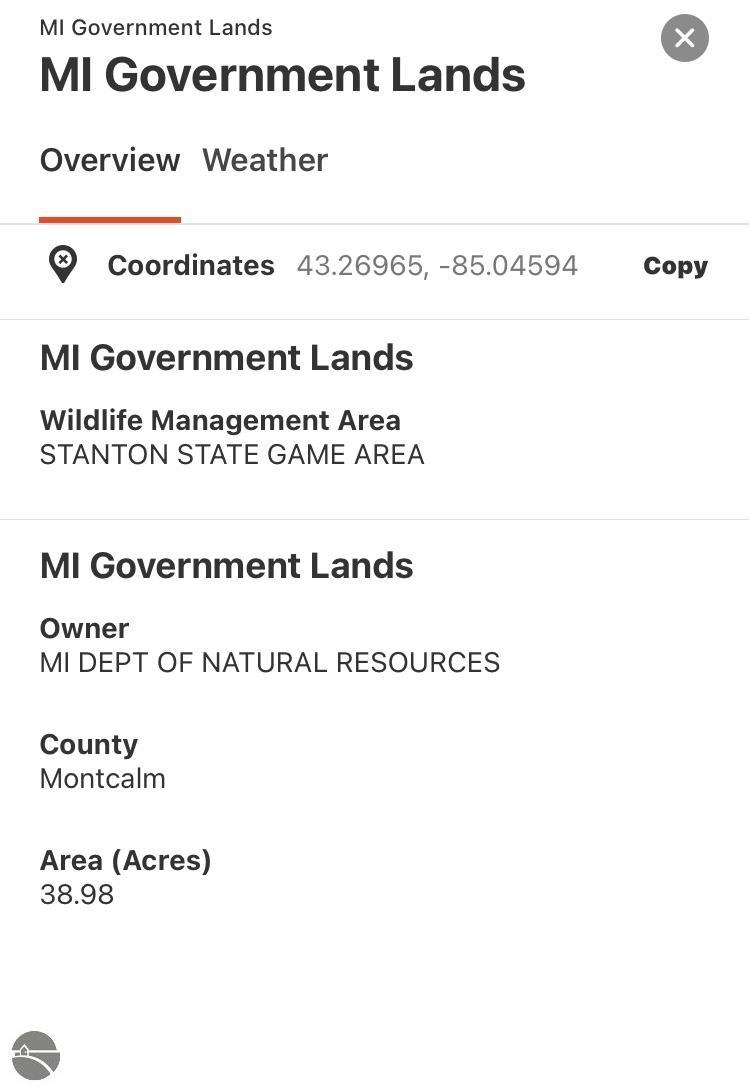Tap MI DEPT OF NATURAL RESOURCES owner value
Image resolution: width=749 pixels, height=1086 pixels.
tap(270, 663)
